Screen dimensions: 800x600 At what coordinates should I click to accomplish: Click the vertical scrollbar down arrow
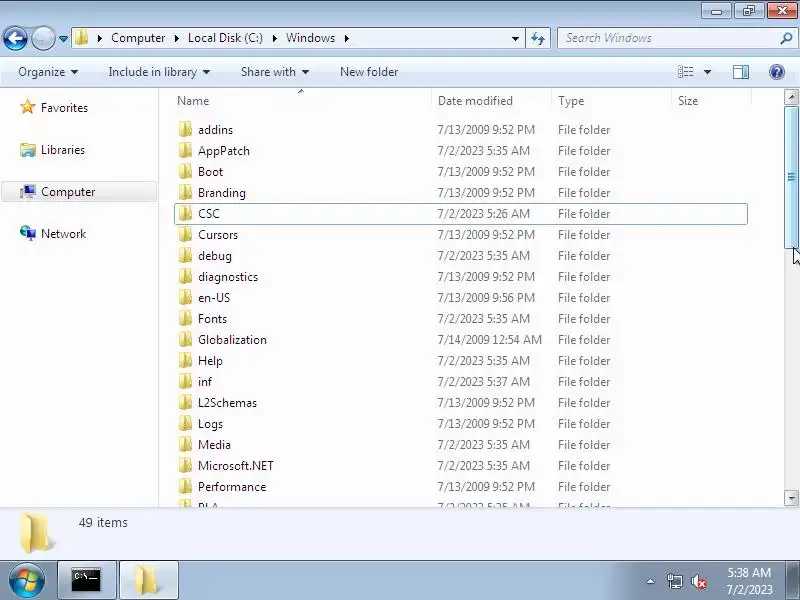(791, 497)
